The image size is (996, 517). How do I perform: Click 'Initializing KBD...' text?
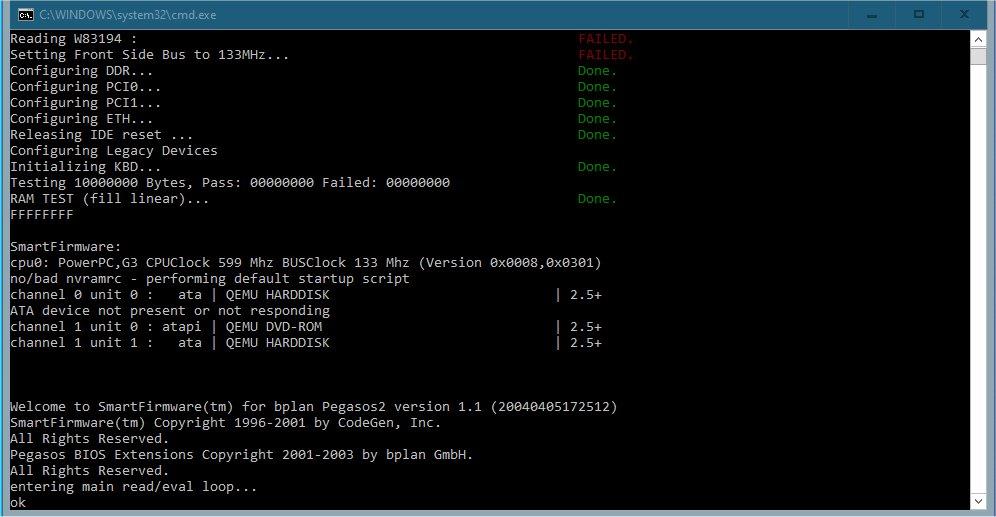tap(85, 166)
